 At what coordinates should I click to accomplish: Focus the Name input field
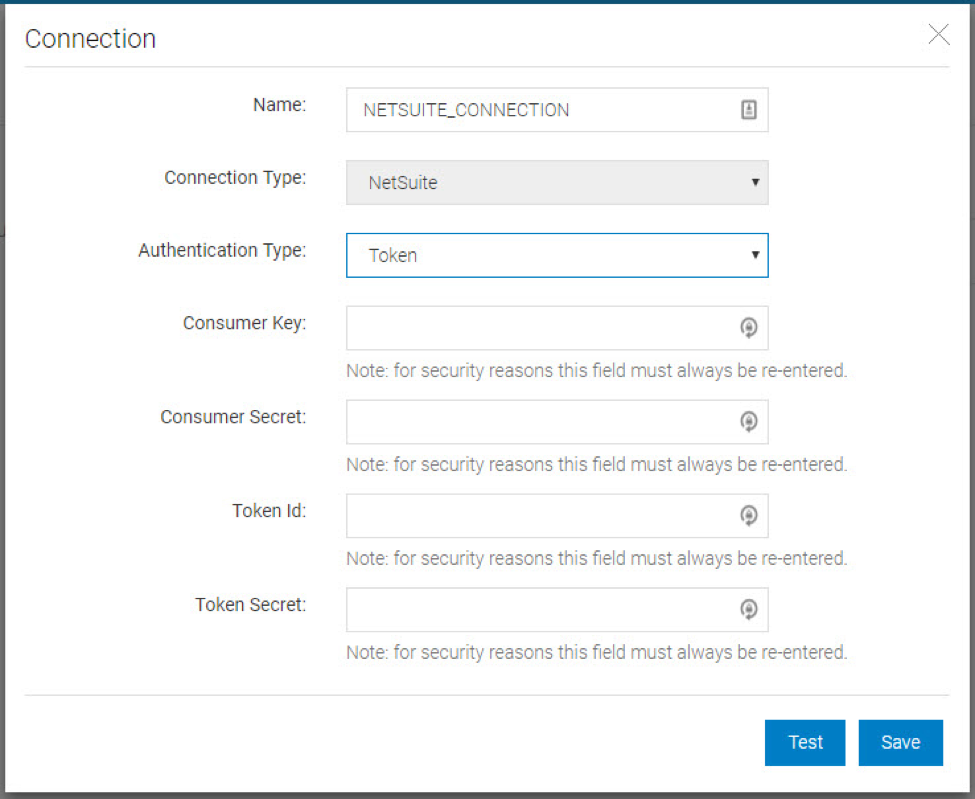(557, 109)
